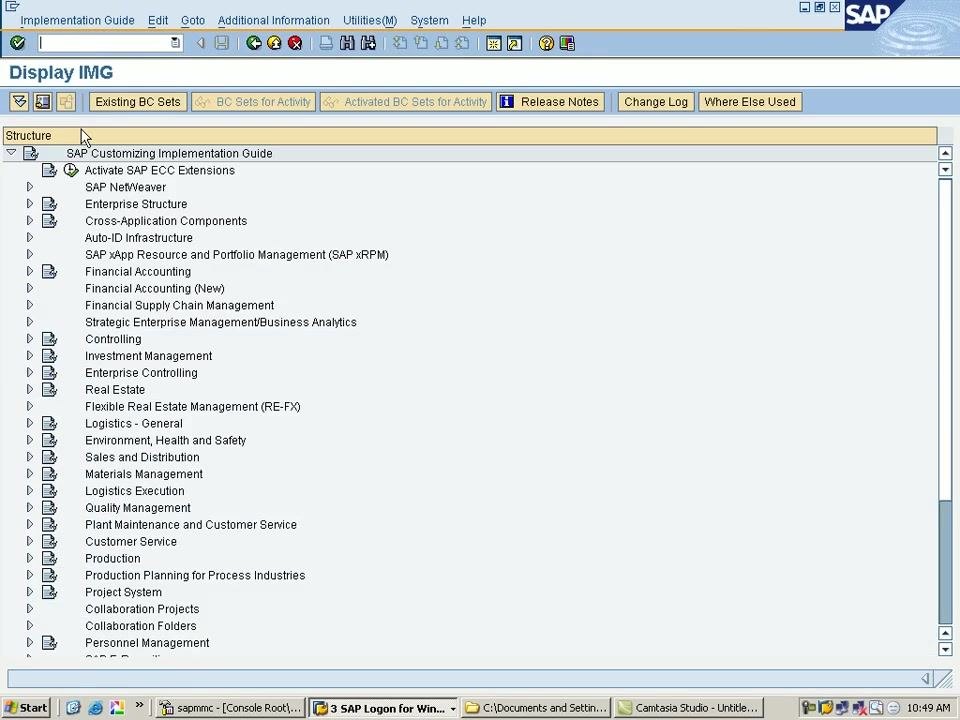The width and height of the screenshot is (960, 720).
Task: Select Environment, Health and Safety row
Action: tap(165, 440)
